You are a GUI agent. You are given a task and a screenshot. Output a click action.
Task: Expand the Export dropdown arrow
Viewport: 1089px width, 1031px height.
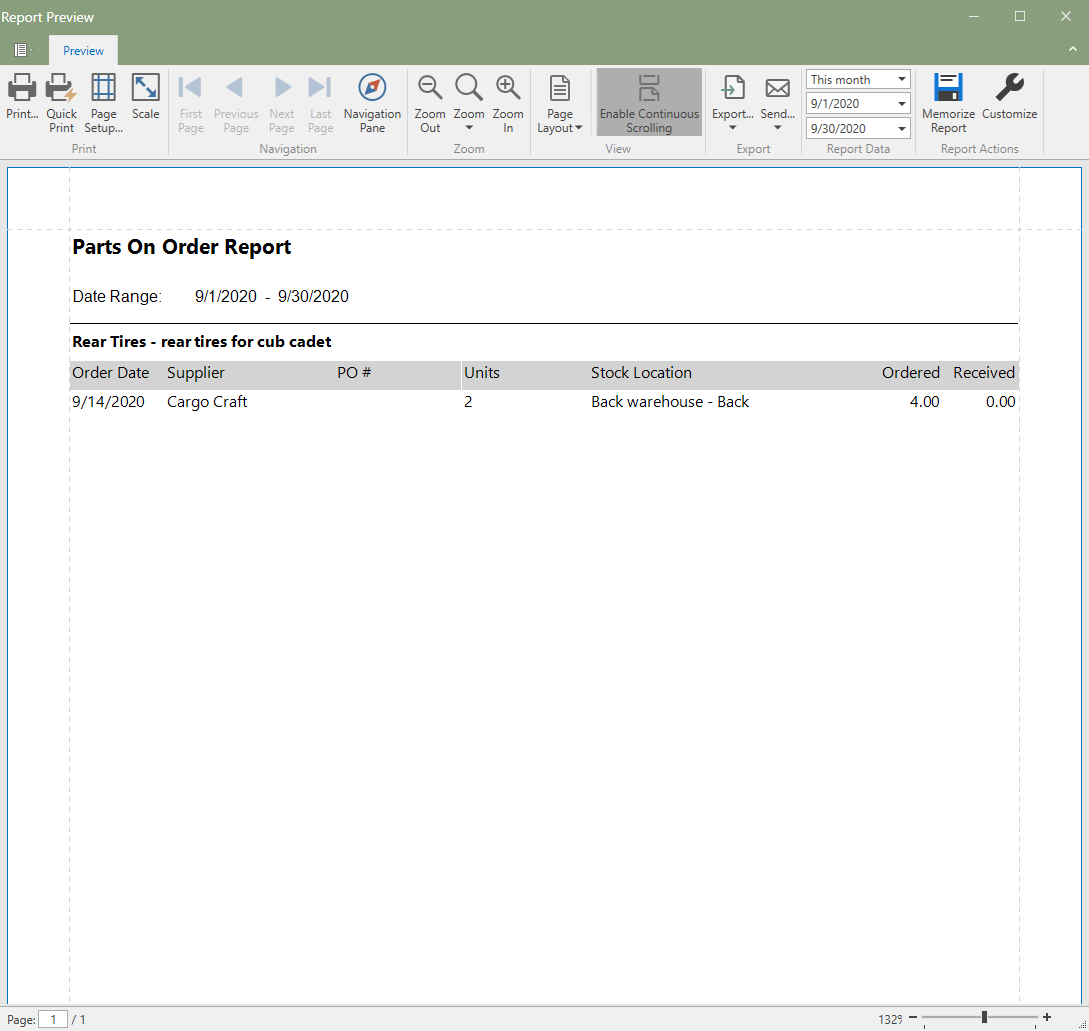[732, 128]
